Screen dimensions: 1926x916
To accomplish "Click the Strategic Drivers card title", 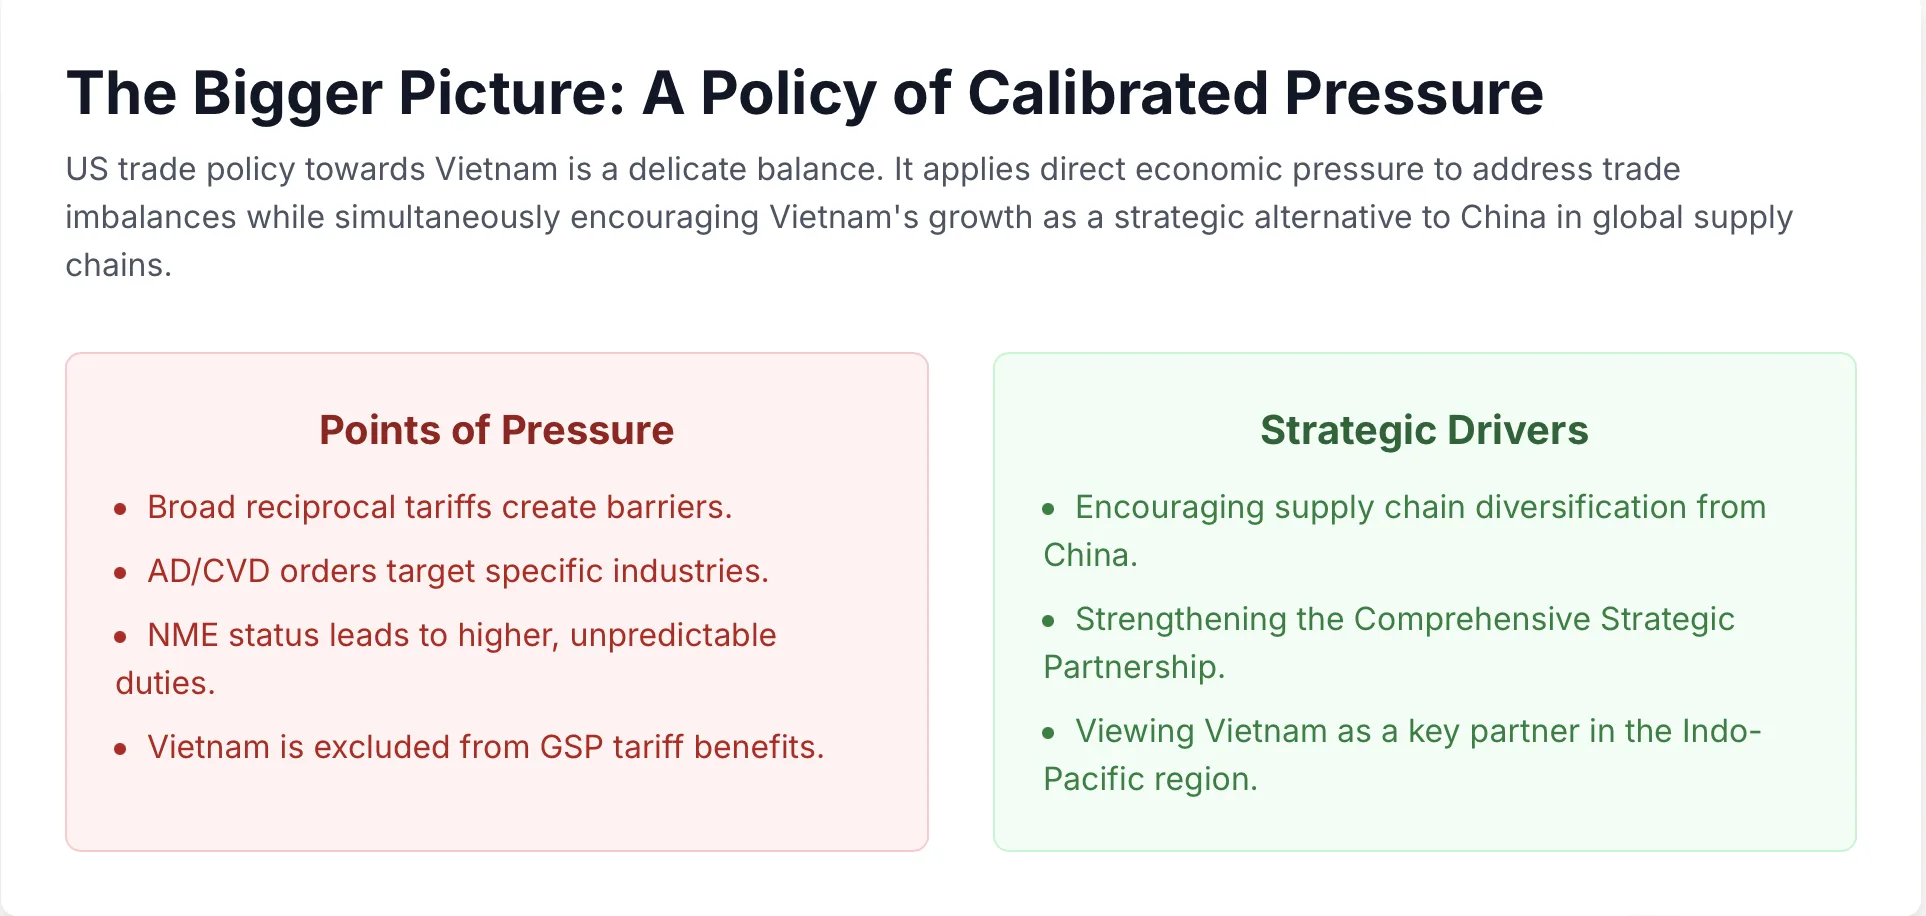I will [x=1424, y=430].
